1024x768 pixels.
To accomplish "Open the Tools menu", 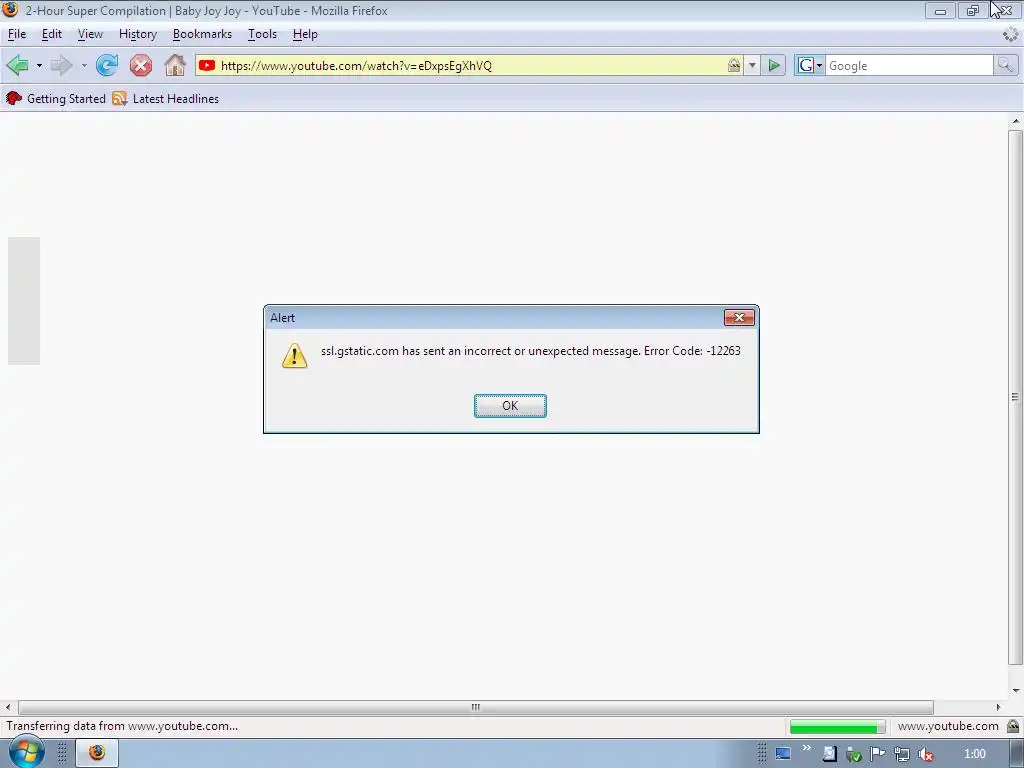I will coord(263,34).
